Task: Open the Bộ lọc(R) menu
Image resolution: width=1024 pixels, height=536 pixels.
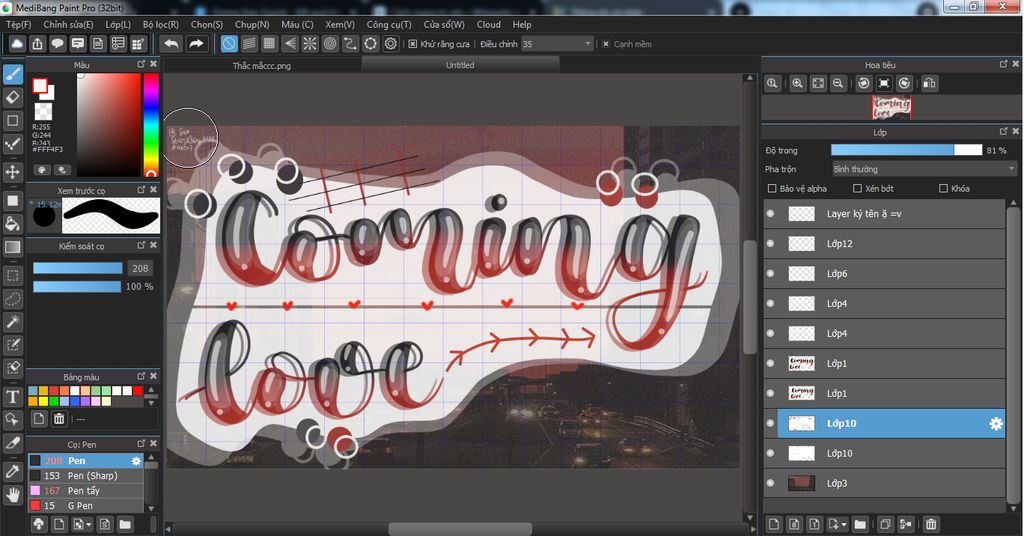Action: tap(161, 24)
